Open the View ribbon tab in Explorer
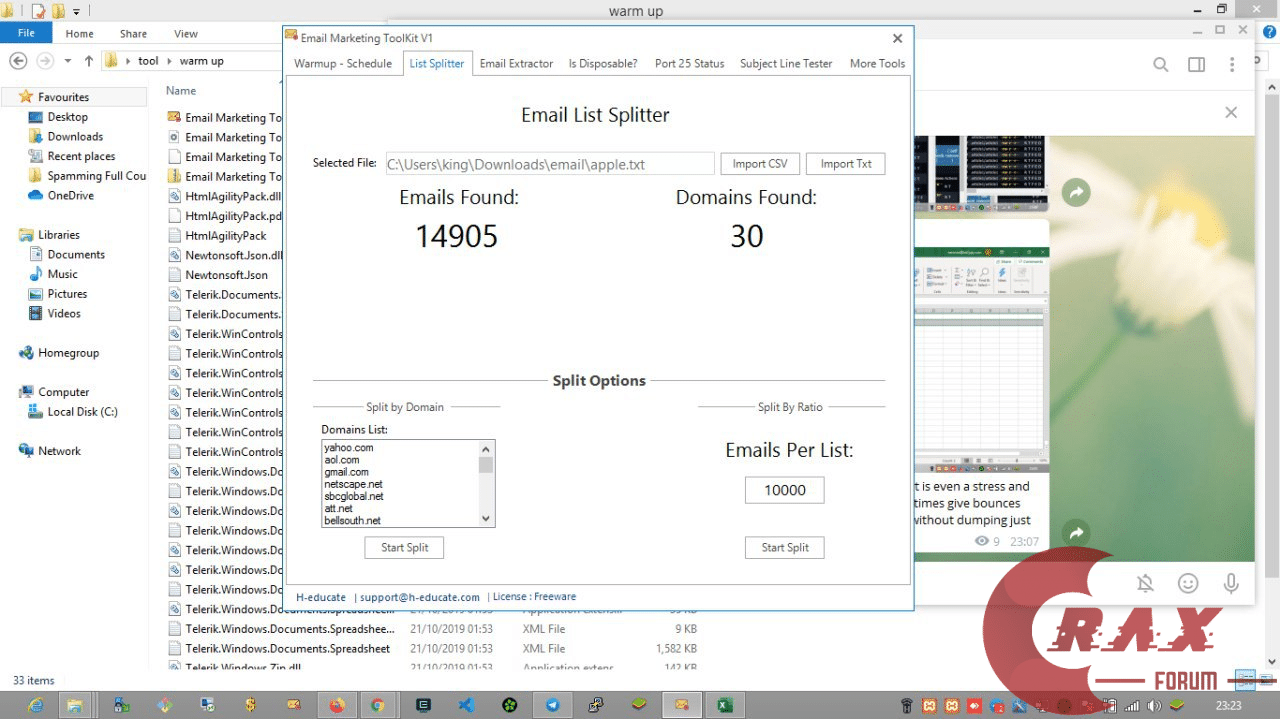 186,33
